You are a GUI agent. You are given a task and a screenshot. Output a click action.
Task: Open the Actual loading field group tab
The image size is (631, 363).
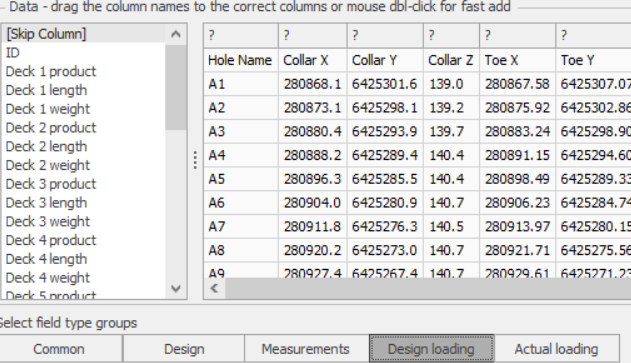coord(557,349)
